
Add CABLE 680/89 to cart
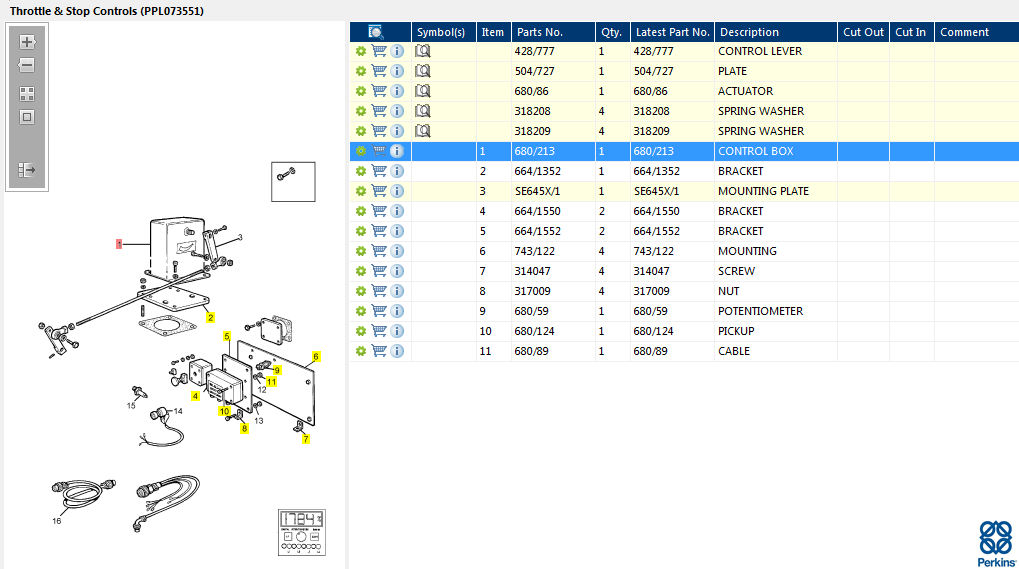pyautogui.click(x=379, y=351)
